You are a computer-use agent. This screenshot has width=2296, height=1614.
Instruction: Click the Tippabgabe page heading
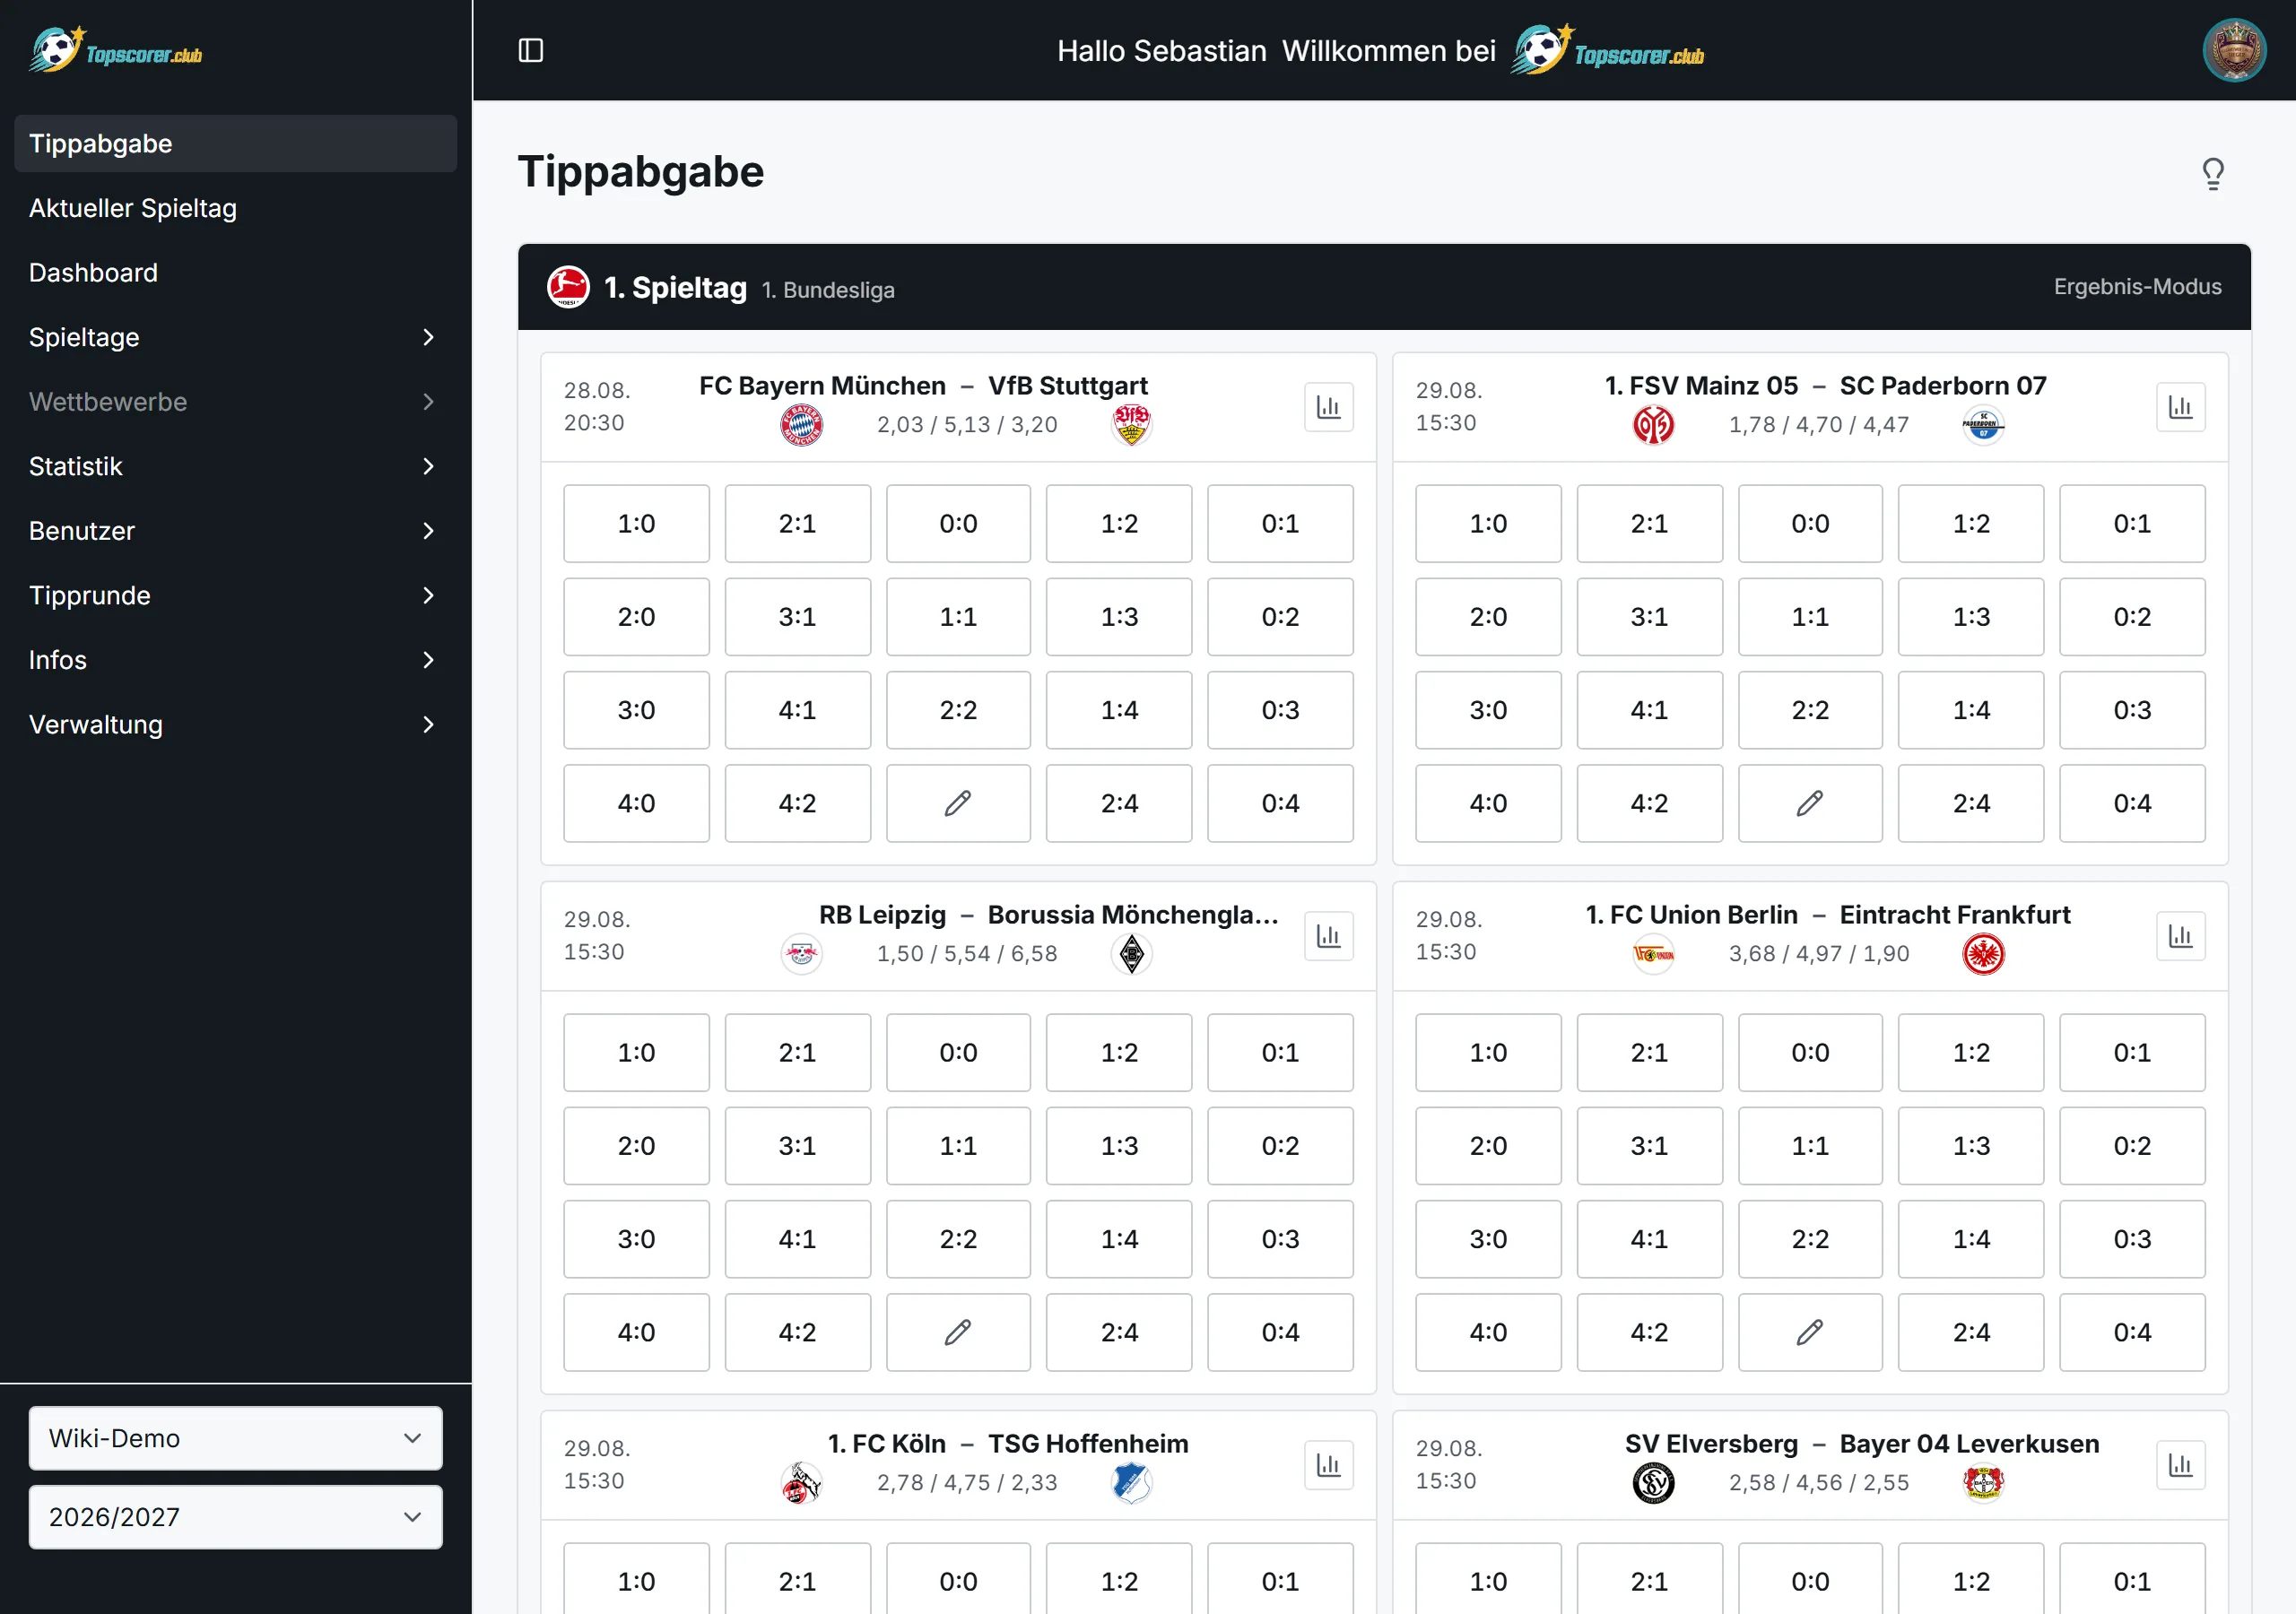(641, 172)
